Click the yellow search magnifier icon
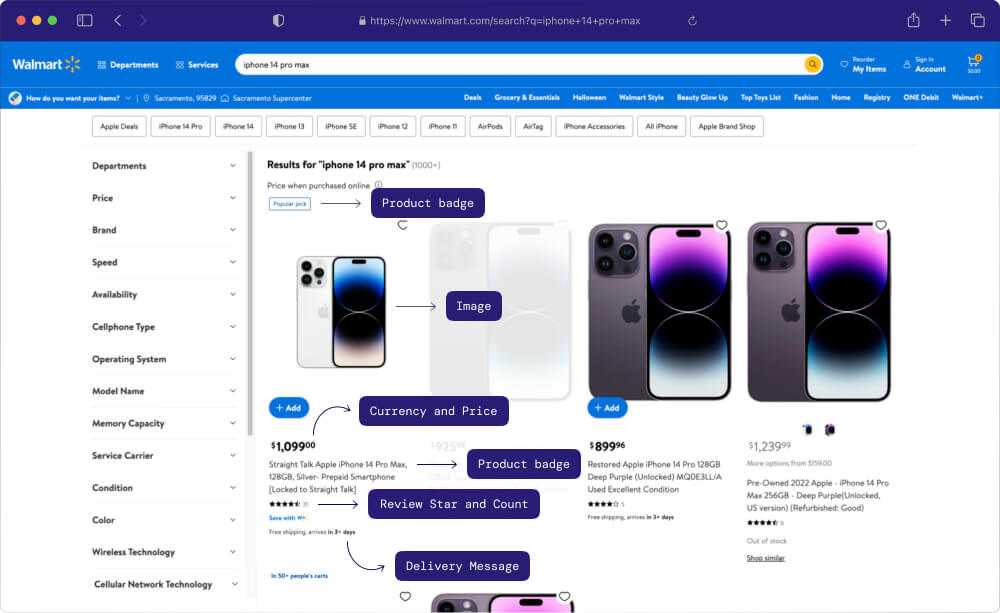 [x=810, y=63]
